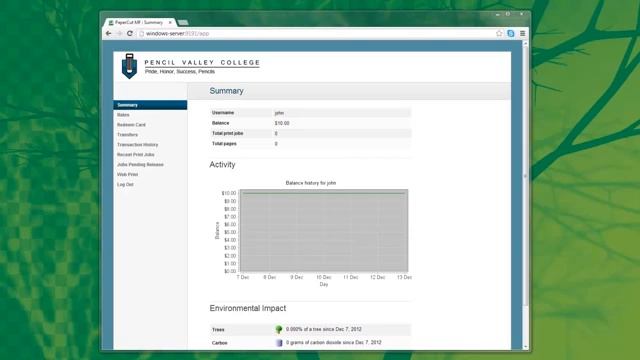
Task: Click the Activity section heading
Action: pos(222,164)
